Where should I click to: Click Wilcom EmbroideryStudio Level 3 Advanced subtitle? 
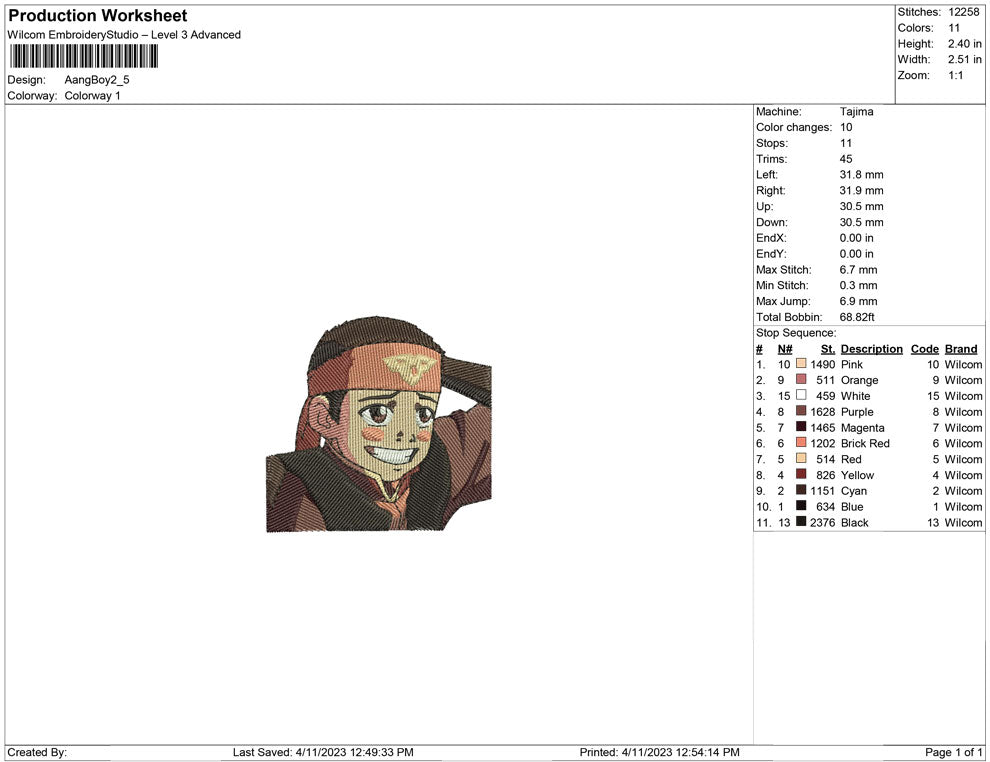[x=124, y=35]
